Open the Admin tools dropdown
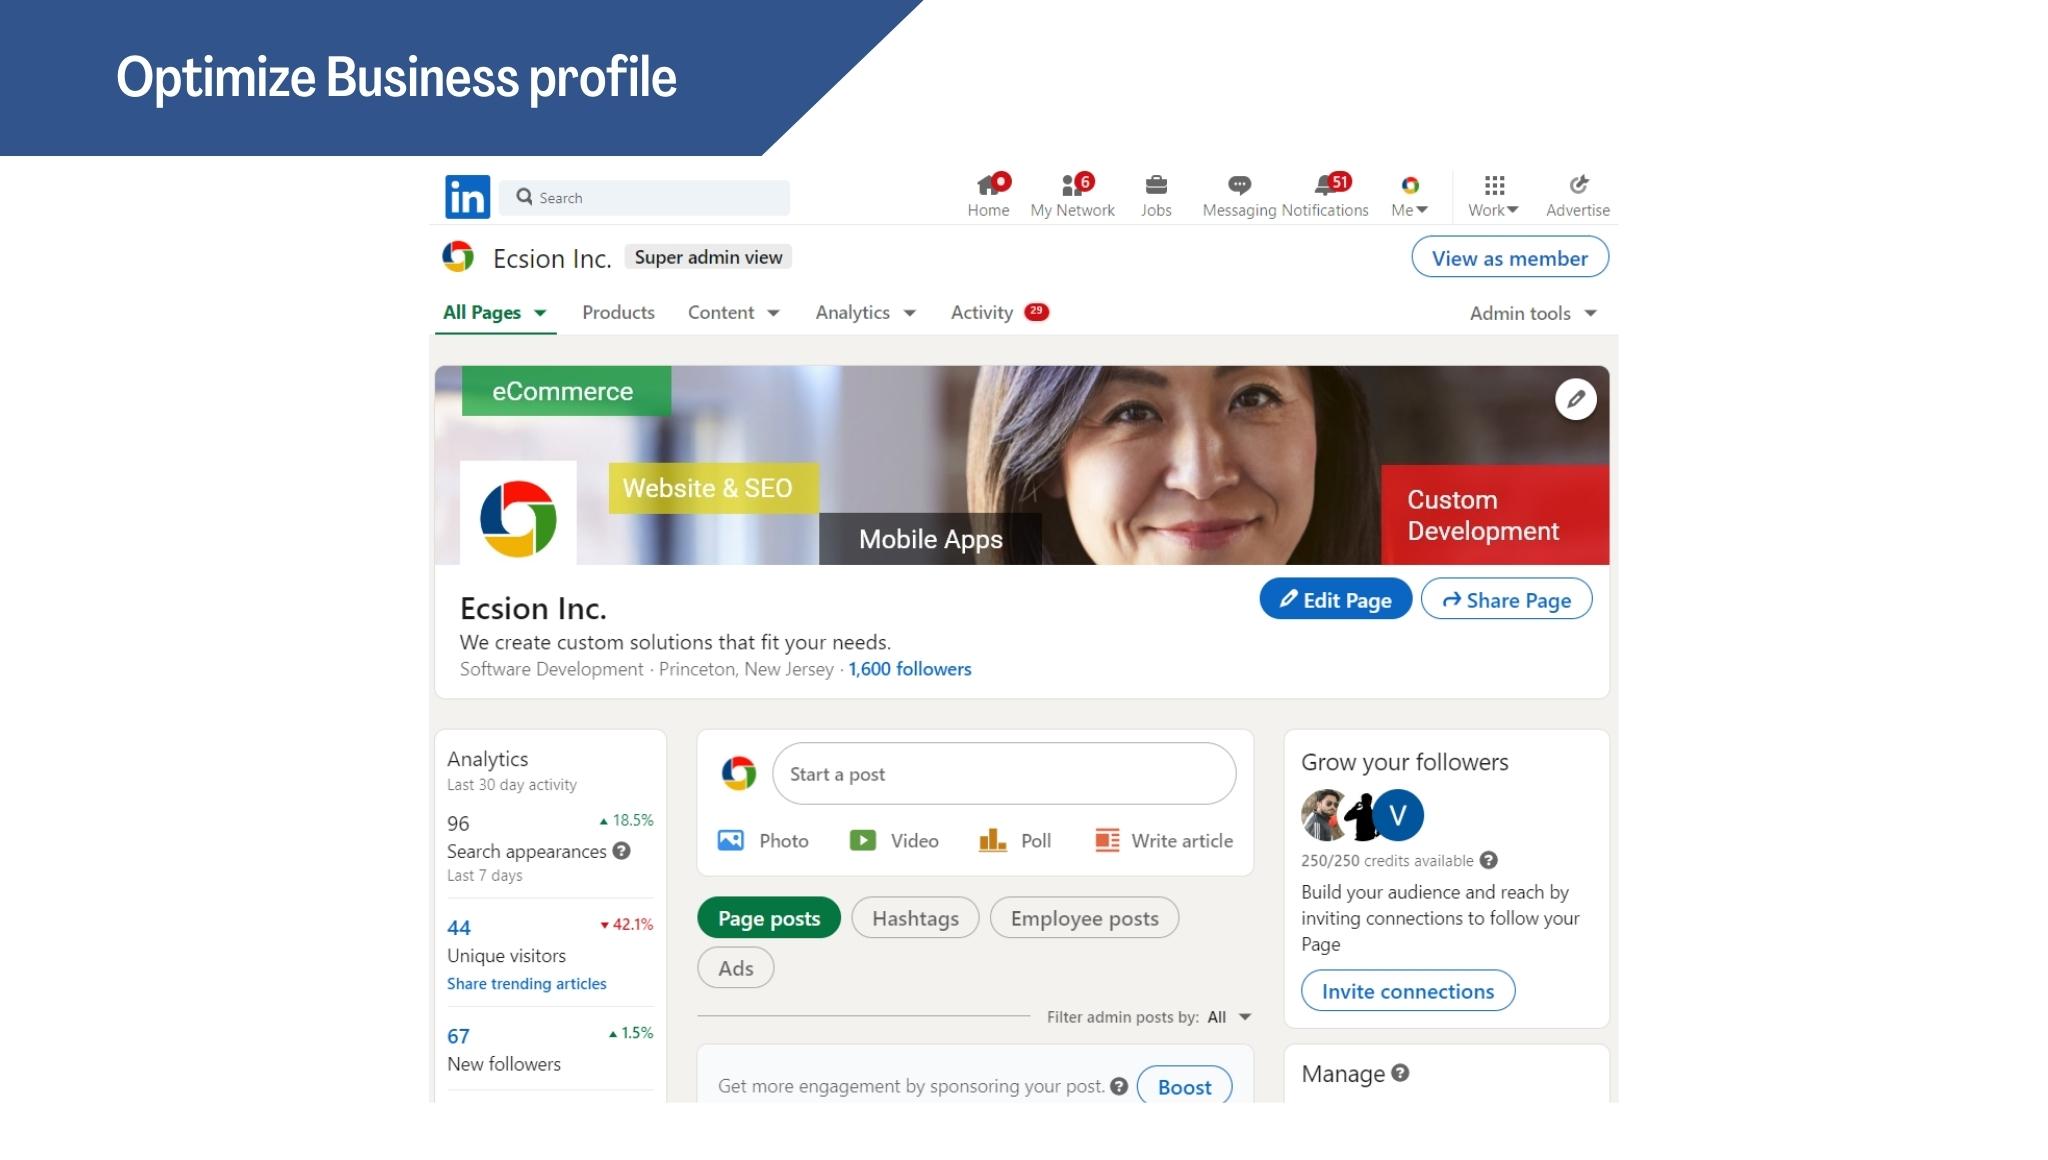 coord(1533,313)
